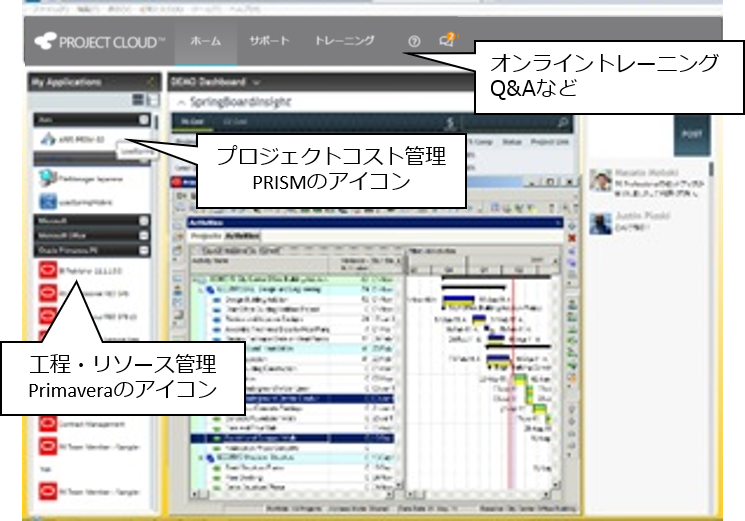Launch the ARES PRISM application icon
Screen dimensions: 745x521
pyautogui.click(x=48, y=140)
